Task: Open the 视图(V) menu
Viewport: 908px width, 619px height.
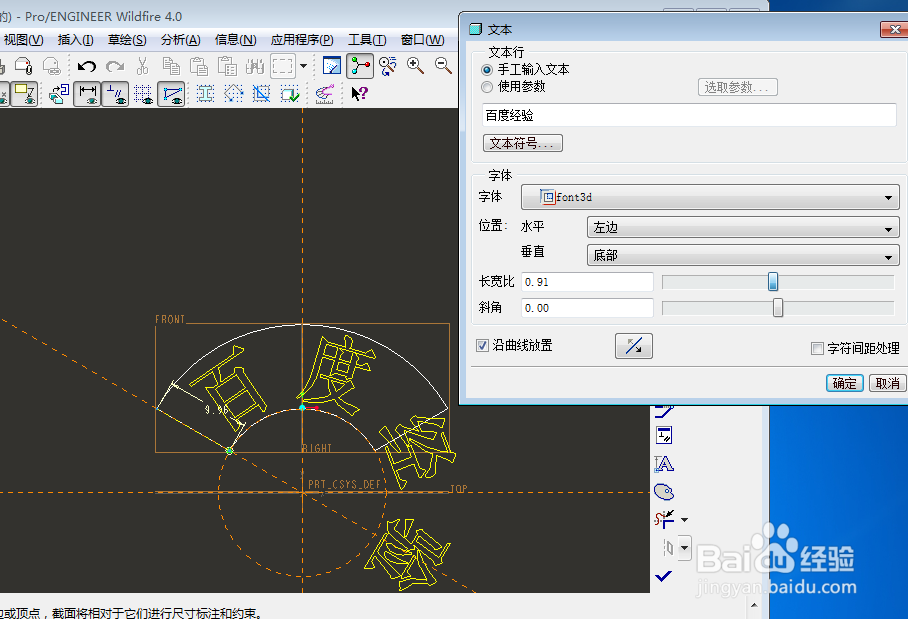Action: pyautogui.click(x=23, y=40)
